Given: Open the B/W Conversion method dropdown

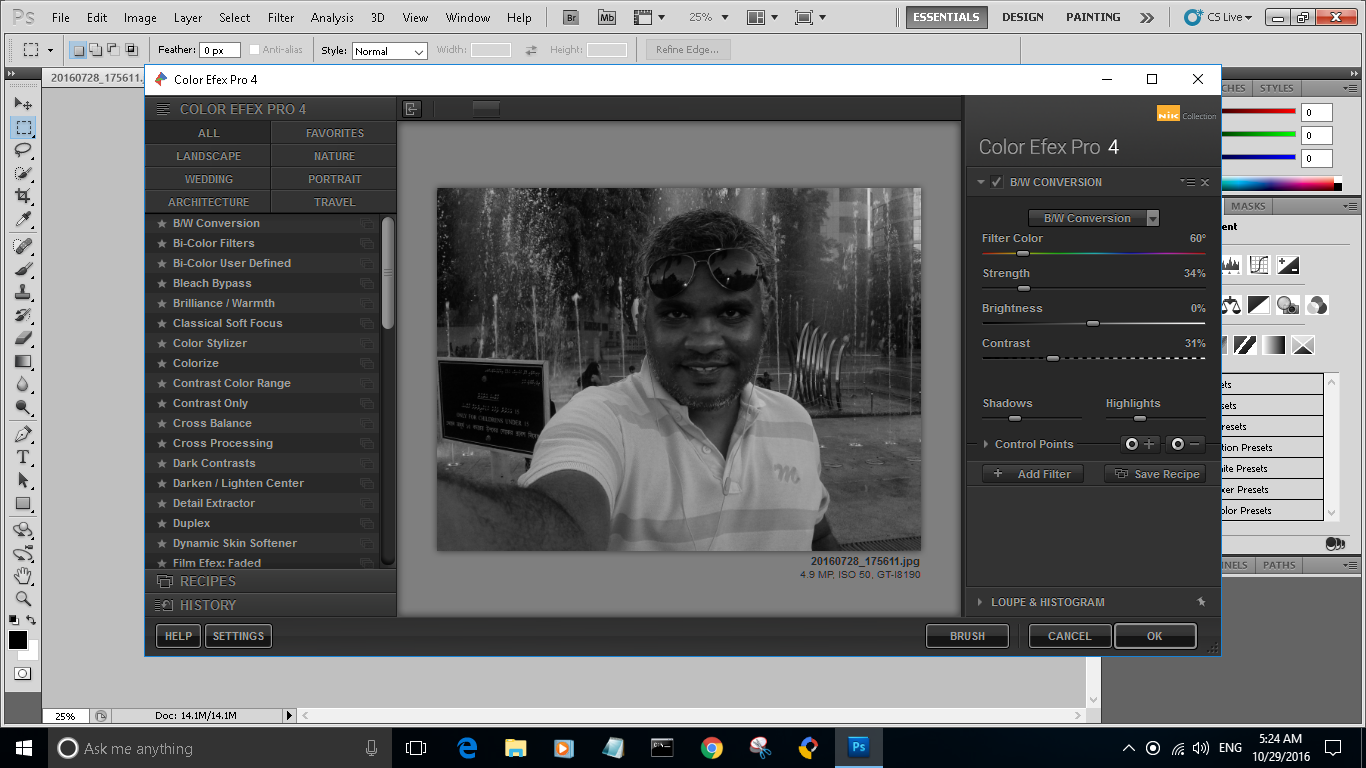Looking at the screenshot, I should tap(1094, 218).
